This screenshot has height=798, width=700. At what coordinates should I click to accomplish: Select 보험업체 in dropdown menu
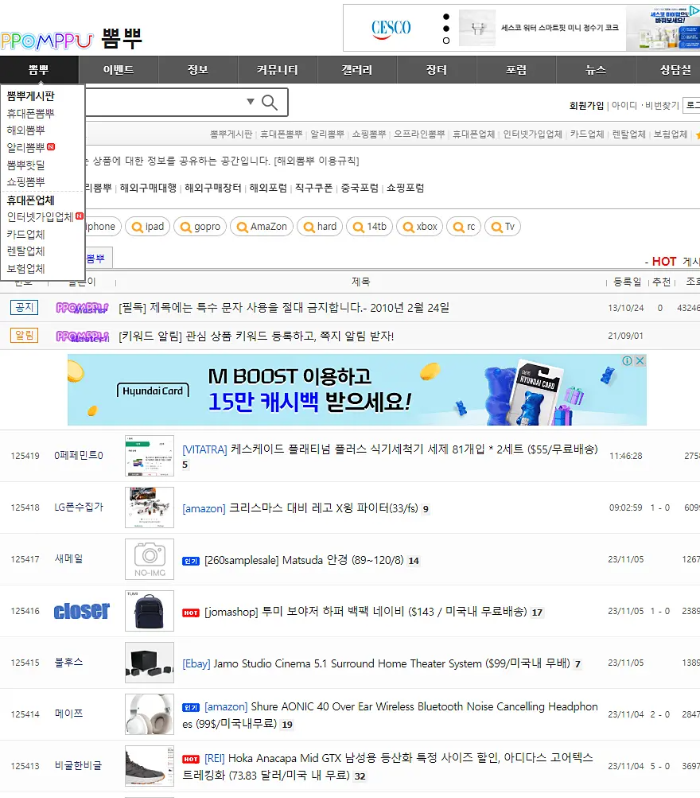pyautogui.click(x=26, y=269)
